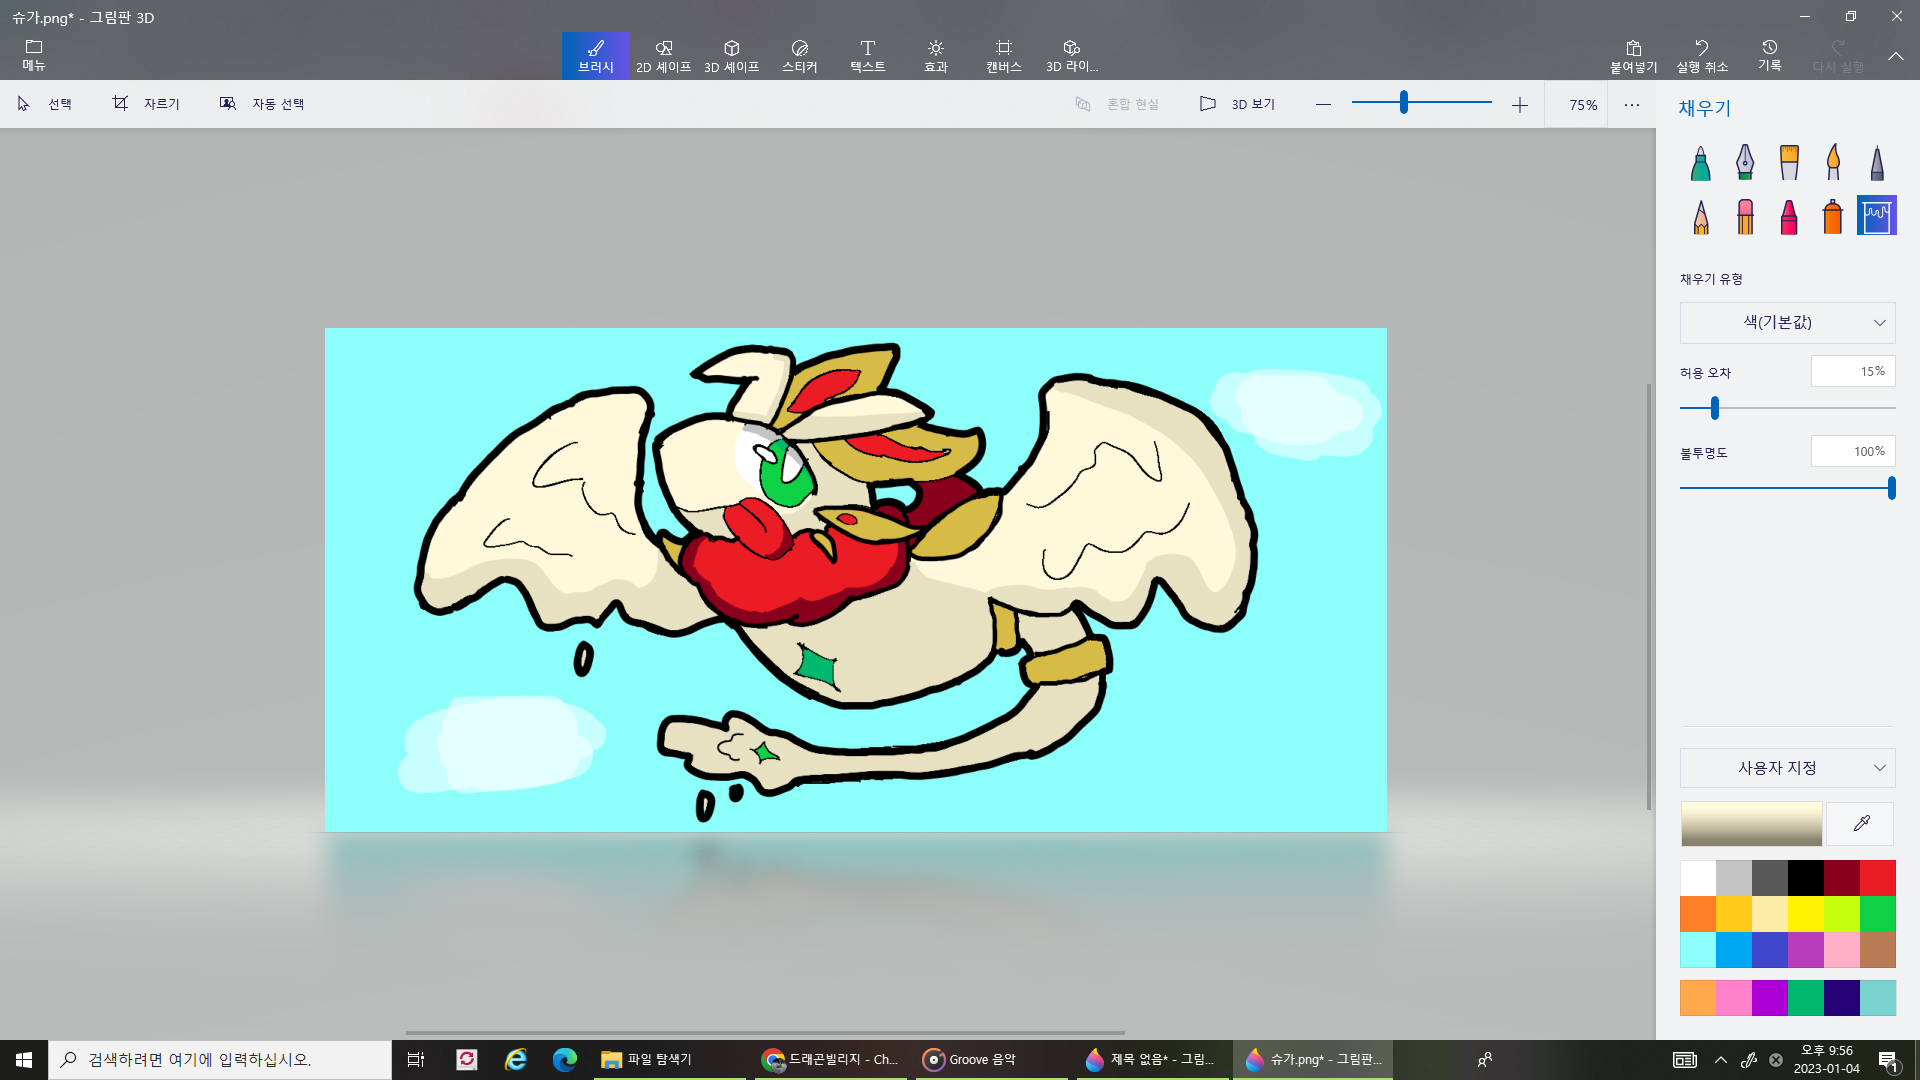Click the canvas vertical scrollbar
Screen dimensions: 1920x1080
(x=1649, y=596)
